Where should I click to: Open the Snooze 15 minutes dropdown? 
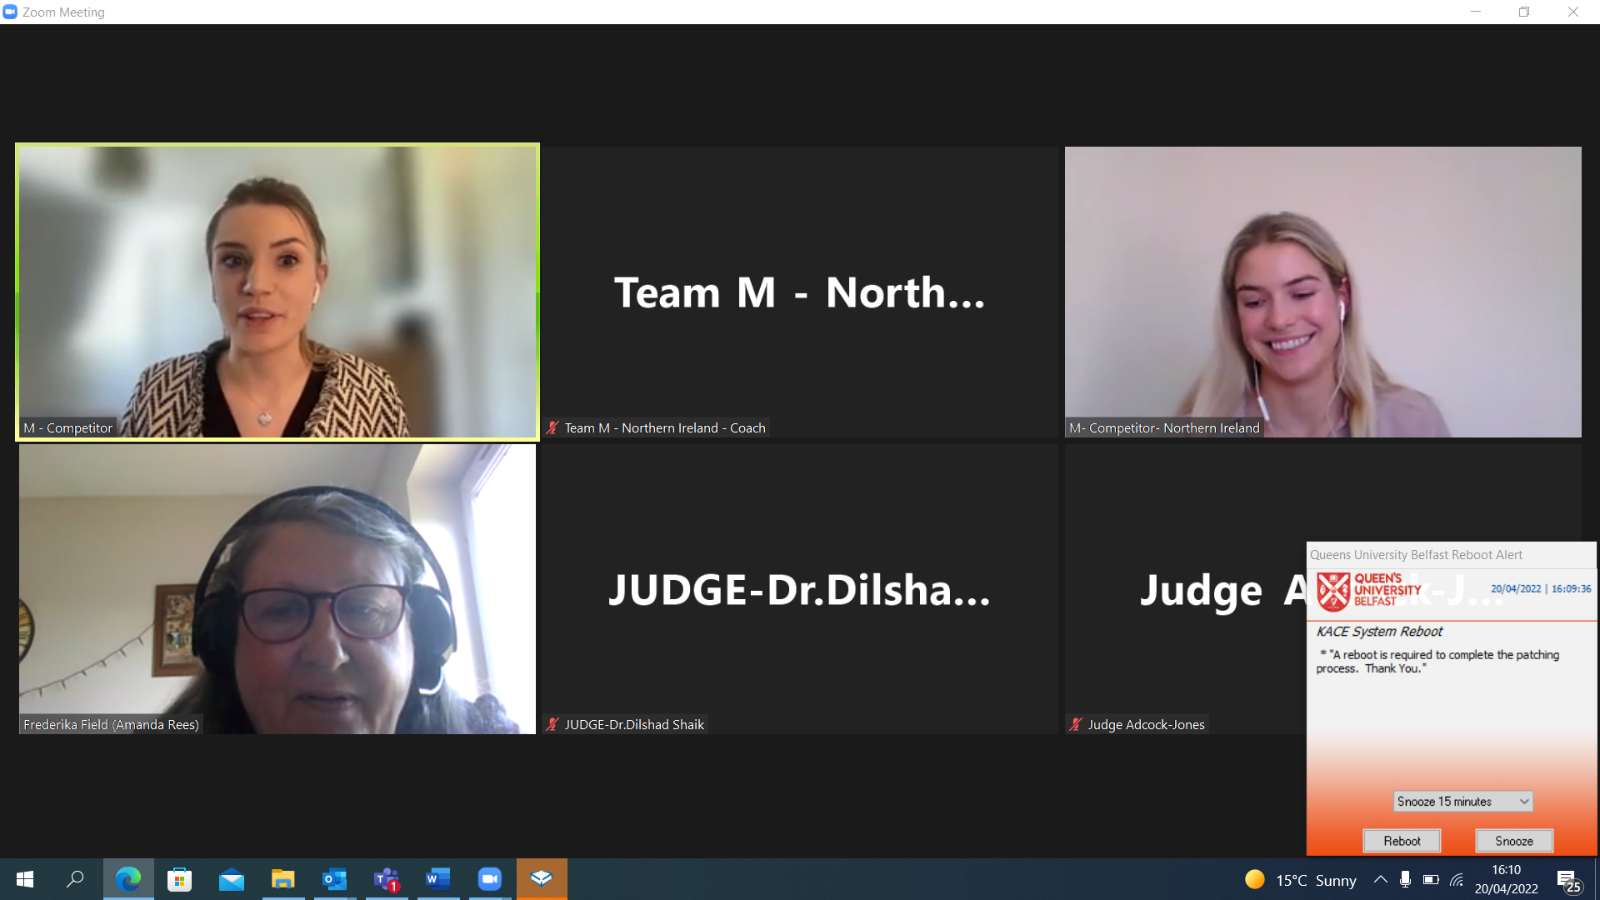tap(1462, 801)
